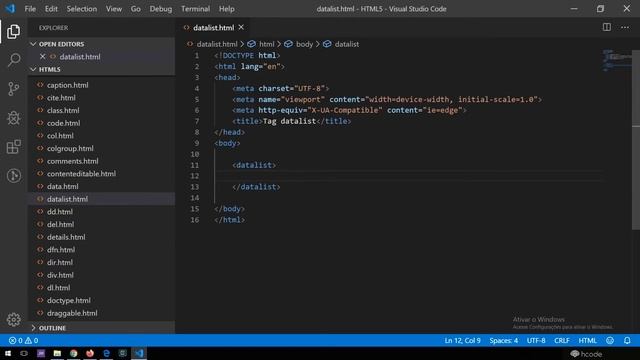Open the Windows Start button

point(8,353)
